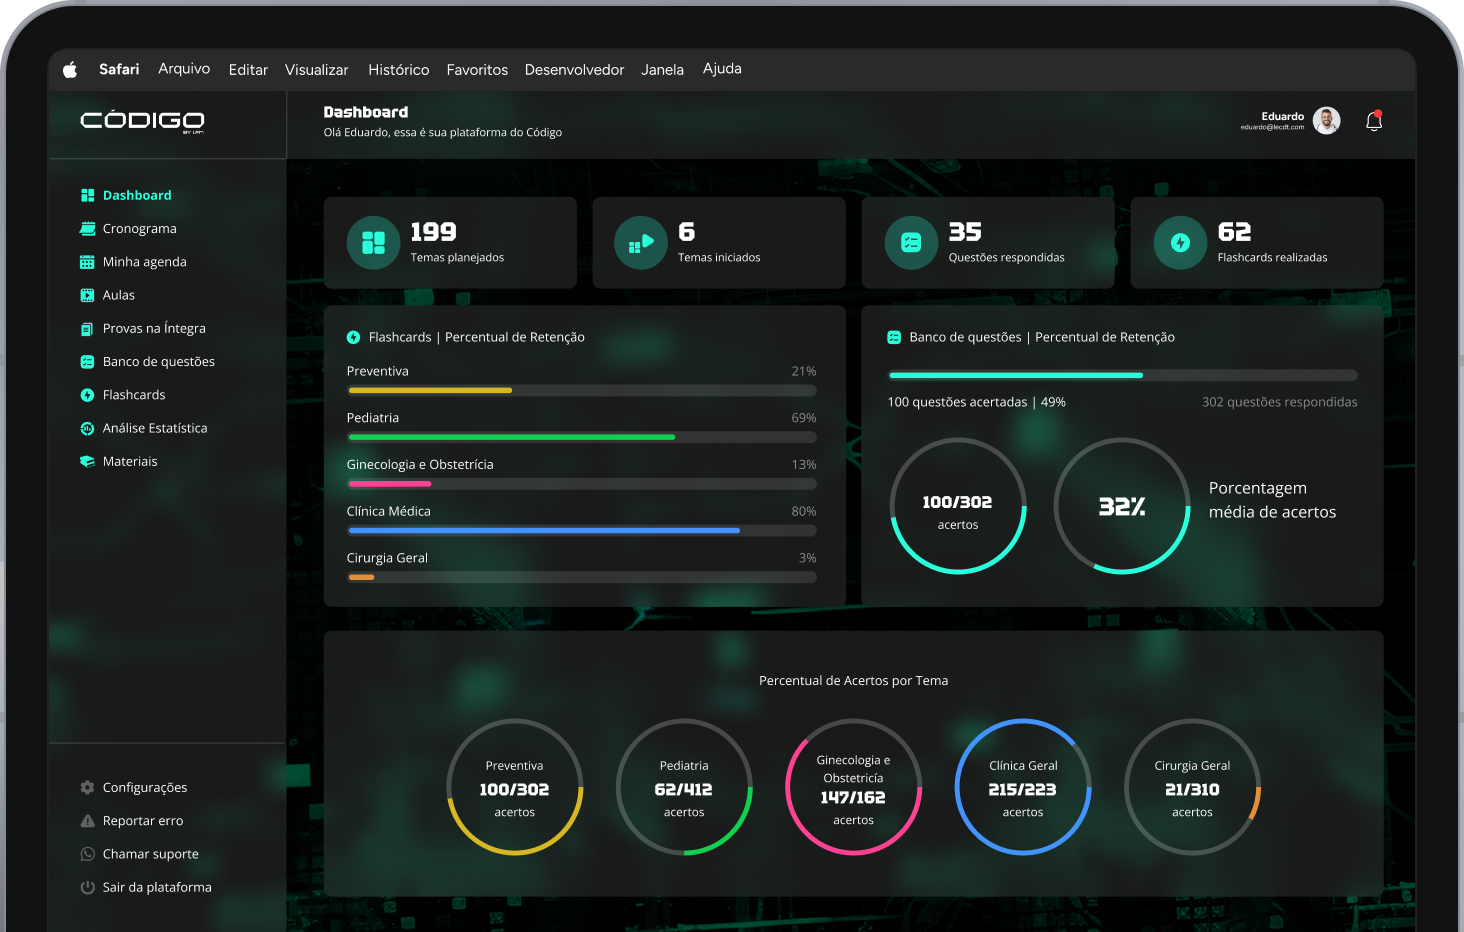Click the Reportar erro warning icon
1464x932 pixels.
coord(87,821)
